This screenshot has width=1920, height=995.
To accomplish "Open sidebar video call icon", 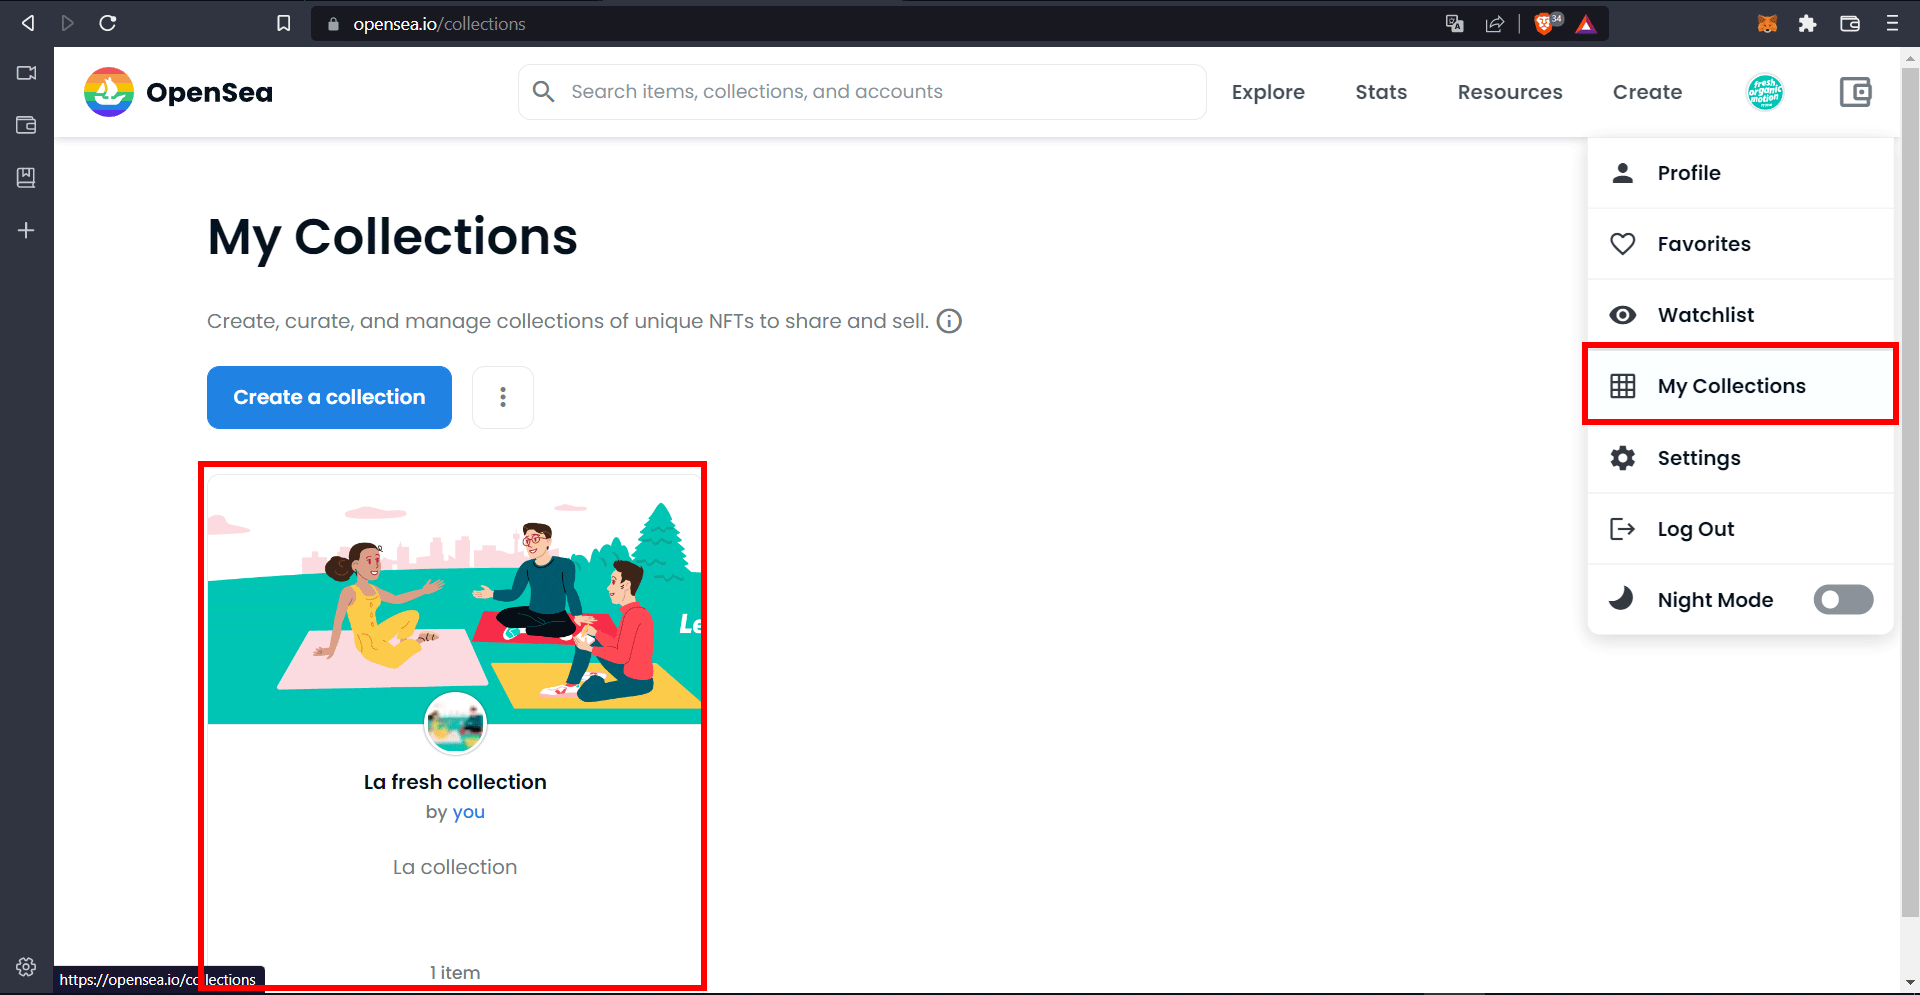I will tap(26, 73).
